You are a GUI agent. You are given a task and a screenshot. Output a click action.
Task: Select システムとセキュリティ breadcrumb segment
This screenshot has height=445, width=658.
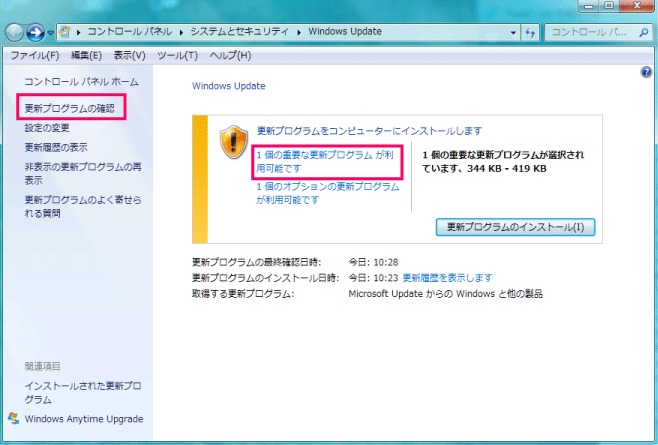[x=239, y=31]
